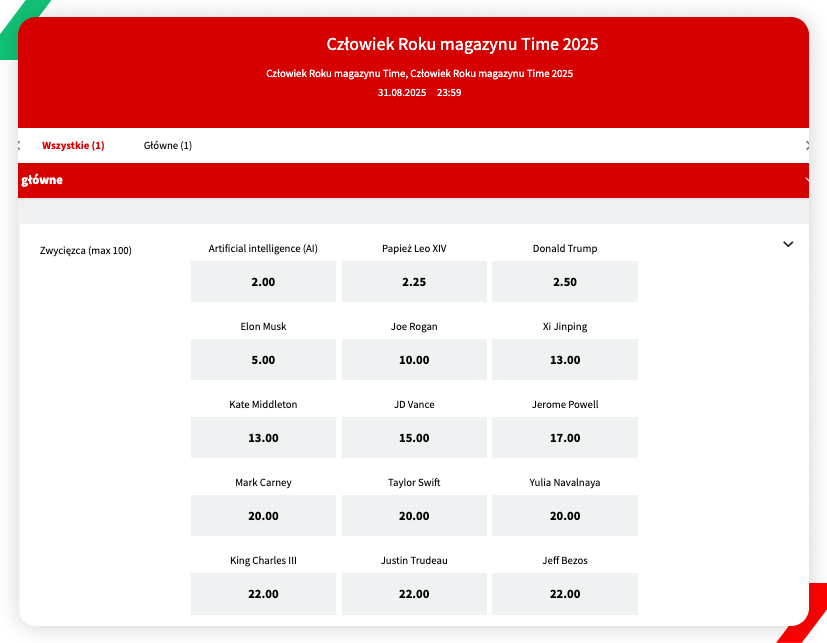Click the subtitle repeating Człowiek Roku magazynu Time
Viewport: 827px width, 643px height.
click(419, 74)
